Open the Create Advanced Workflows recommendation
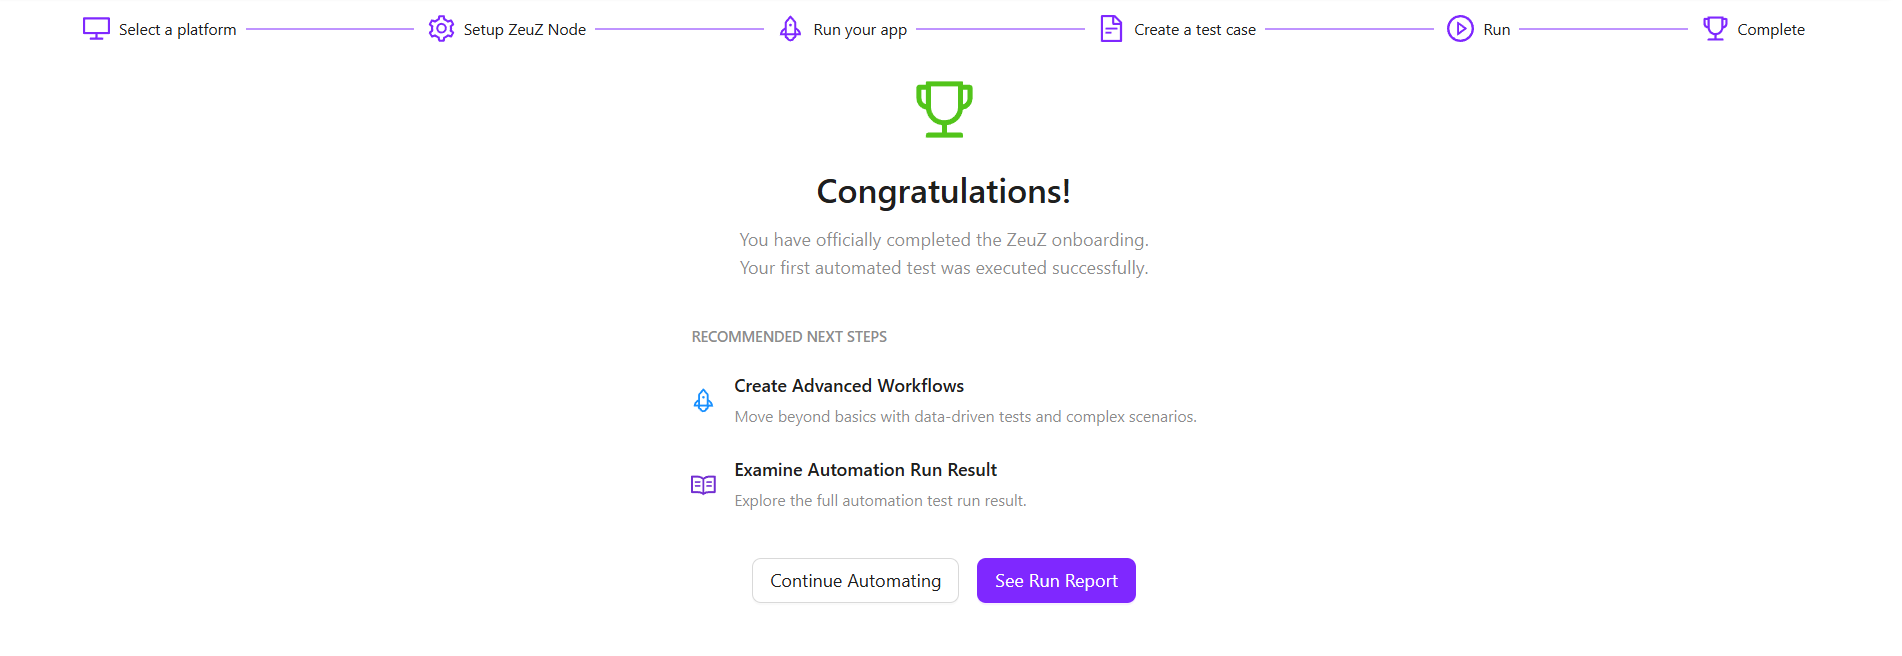 pos(849,386)
